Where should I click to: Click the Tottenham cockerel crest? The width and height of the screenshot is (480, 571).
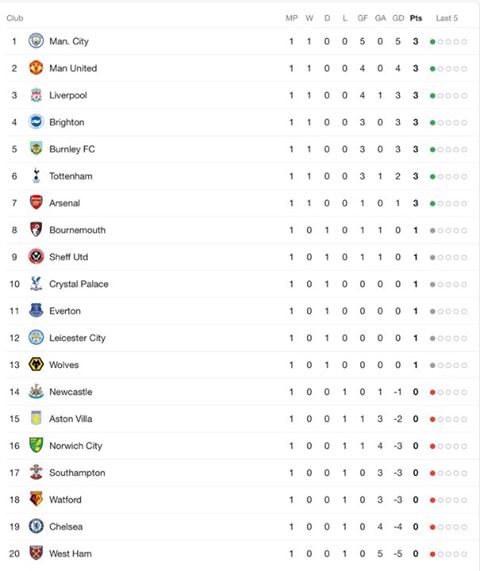click(x=36, y=176)
